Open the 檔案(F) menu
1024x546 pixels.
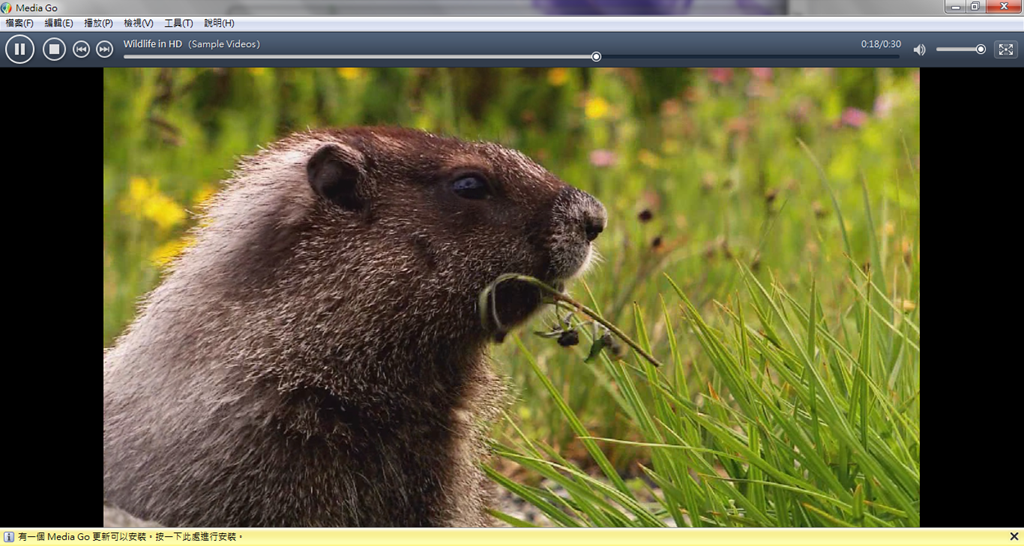point(20,23)
